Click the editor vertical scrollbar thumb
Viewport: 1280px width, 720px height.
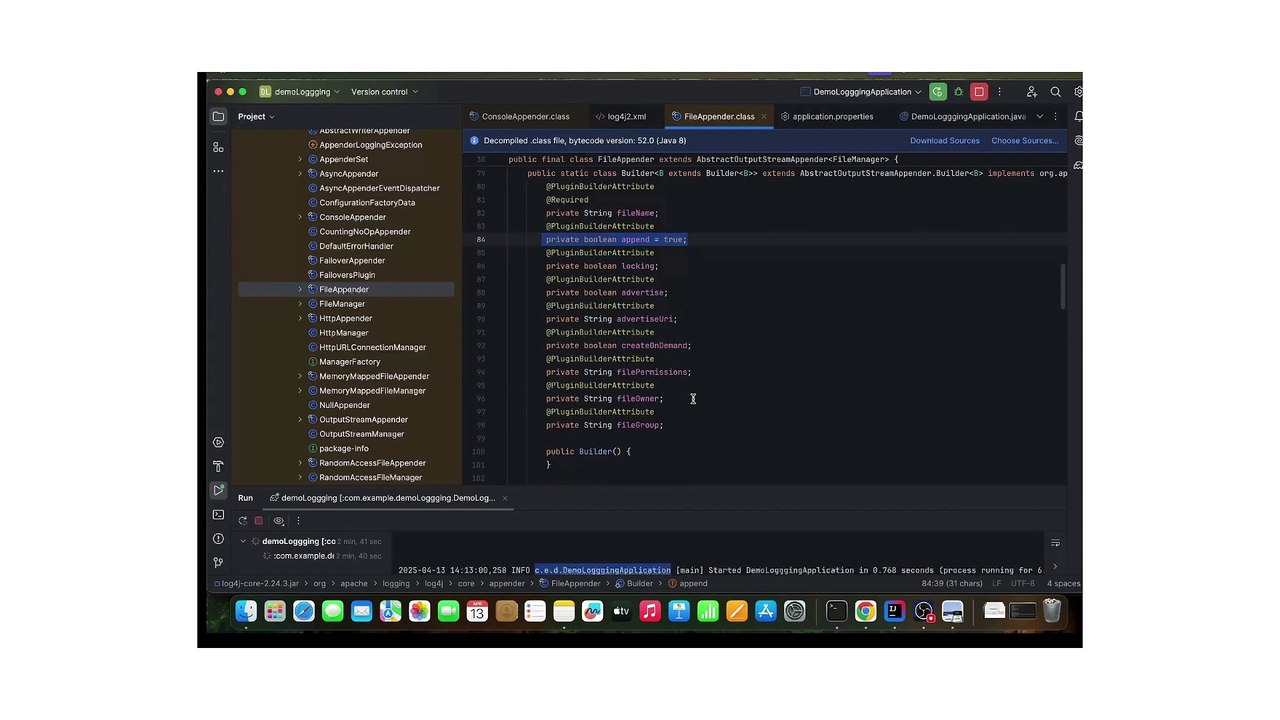(1063, 287)
